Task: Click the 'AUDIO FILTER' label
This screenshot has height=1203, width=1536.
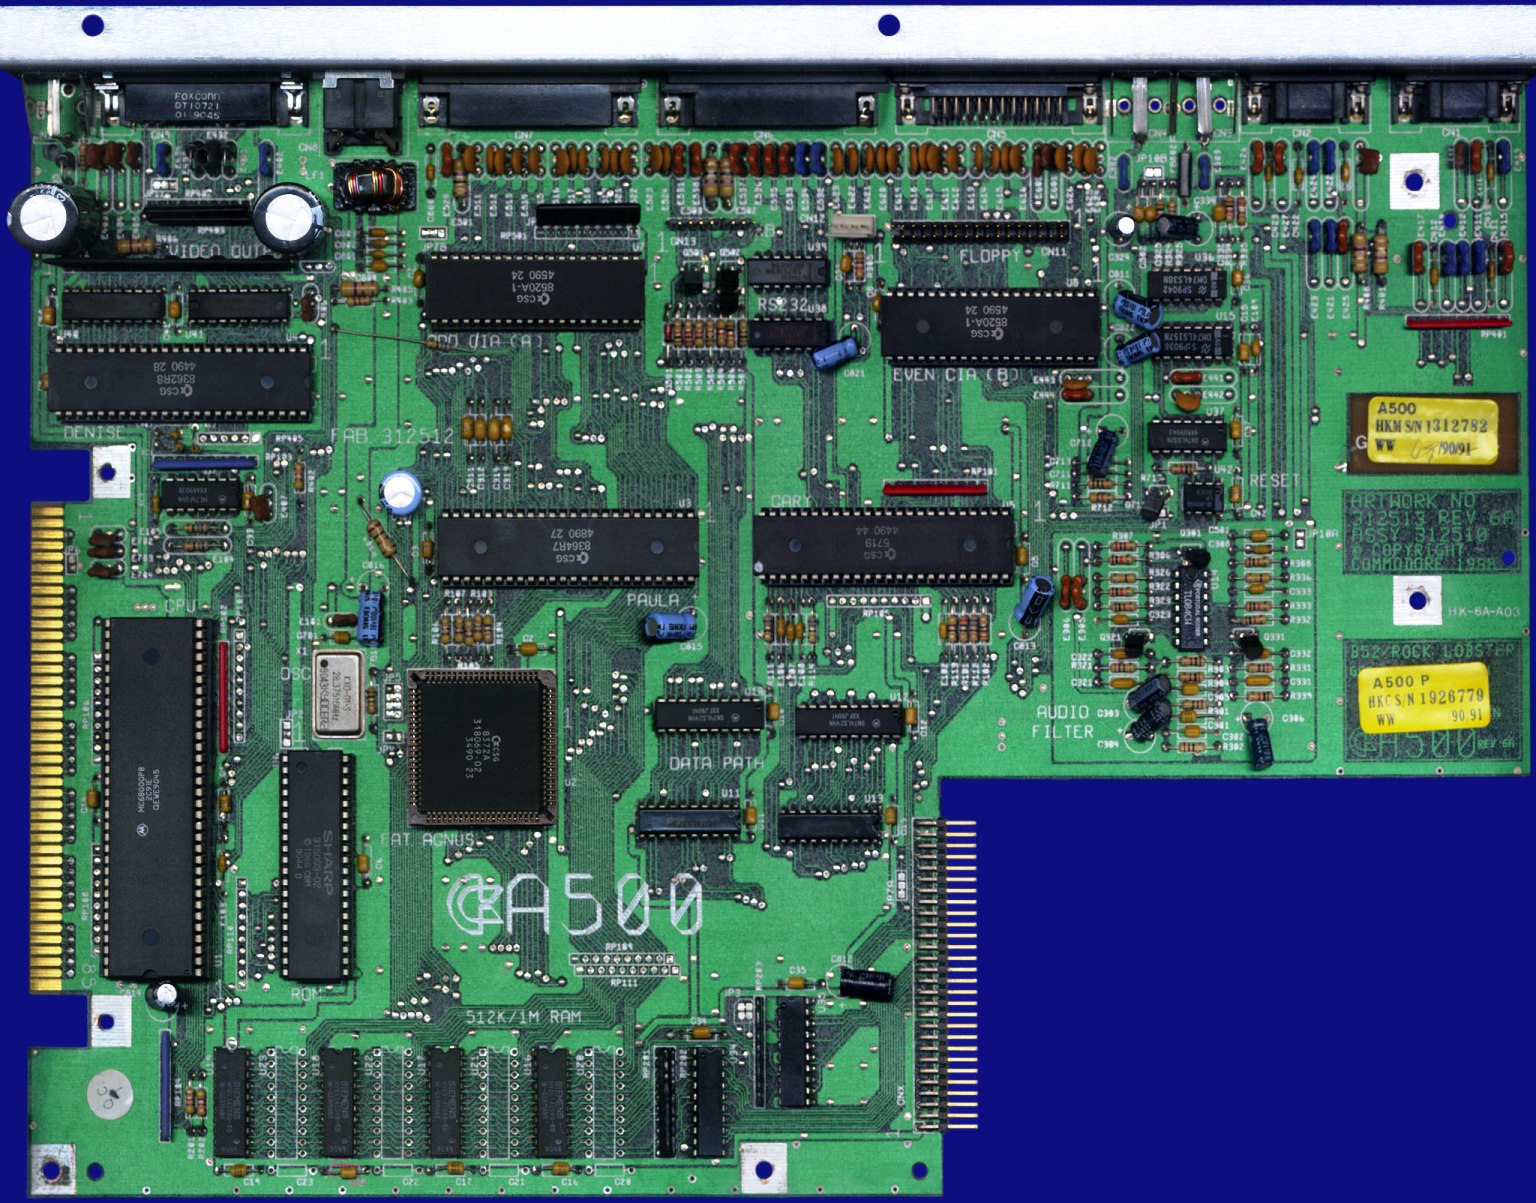Action: [1064, 721]
